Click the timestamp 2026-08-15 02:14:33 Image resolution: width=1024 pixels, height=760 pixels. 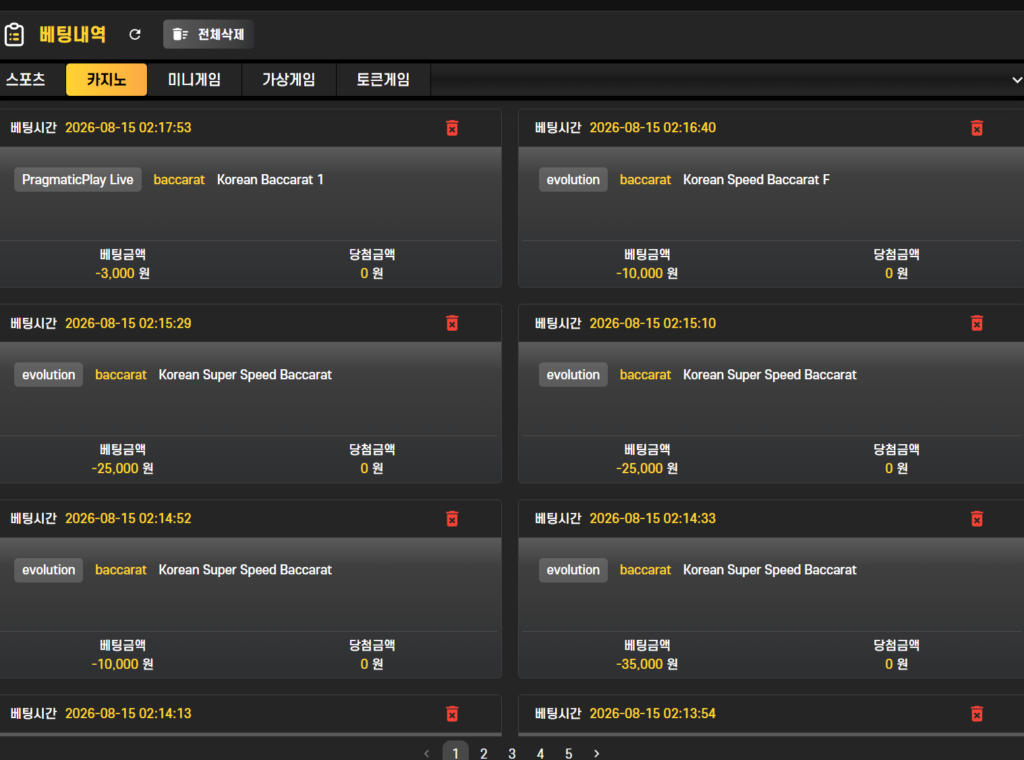click(652, 518)
